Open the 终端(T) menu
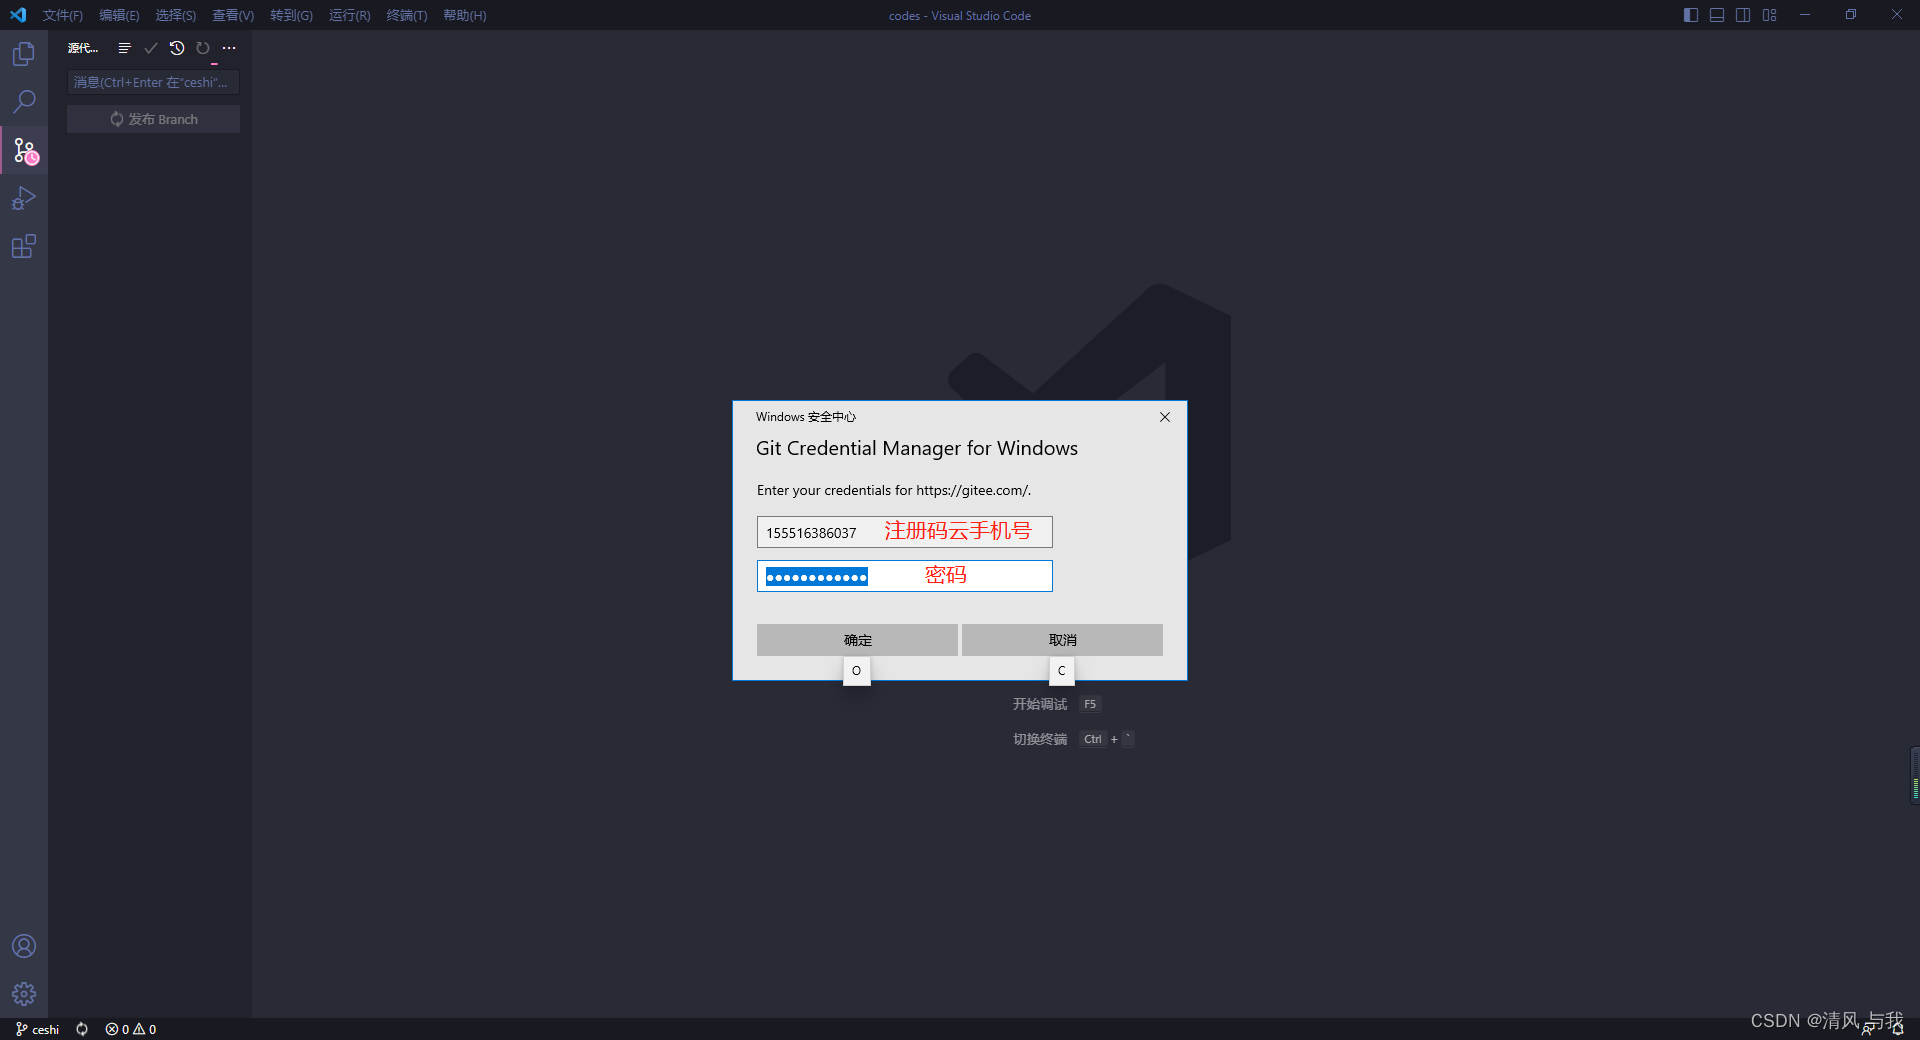Viewport: 1920px width, 1040px height. click(x=407, y=15)
